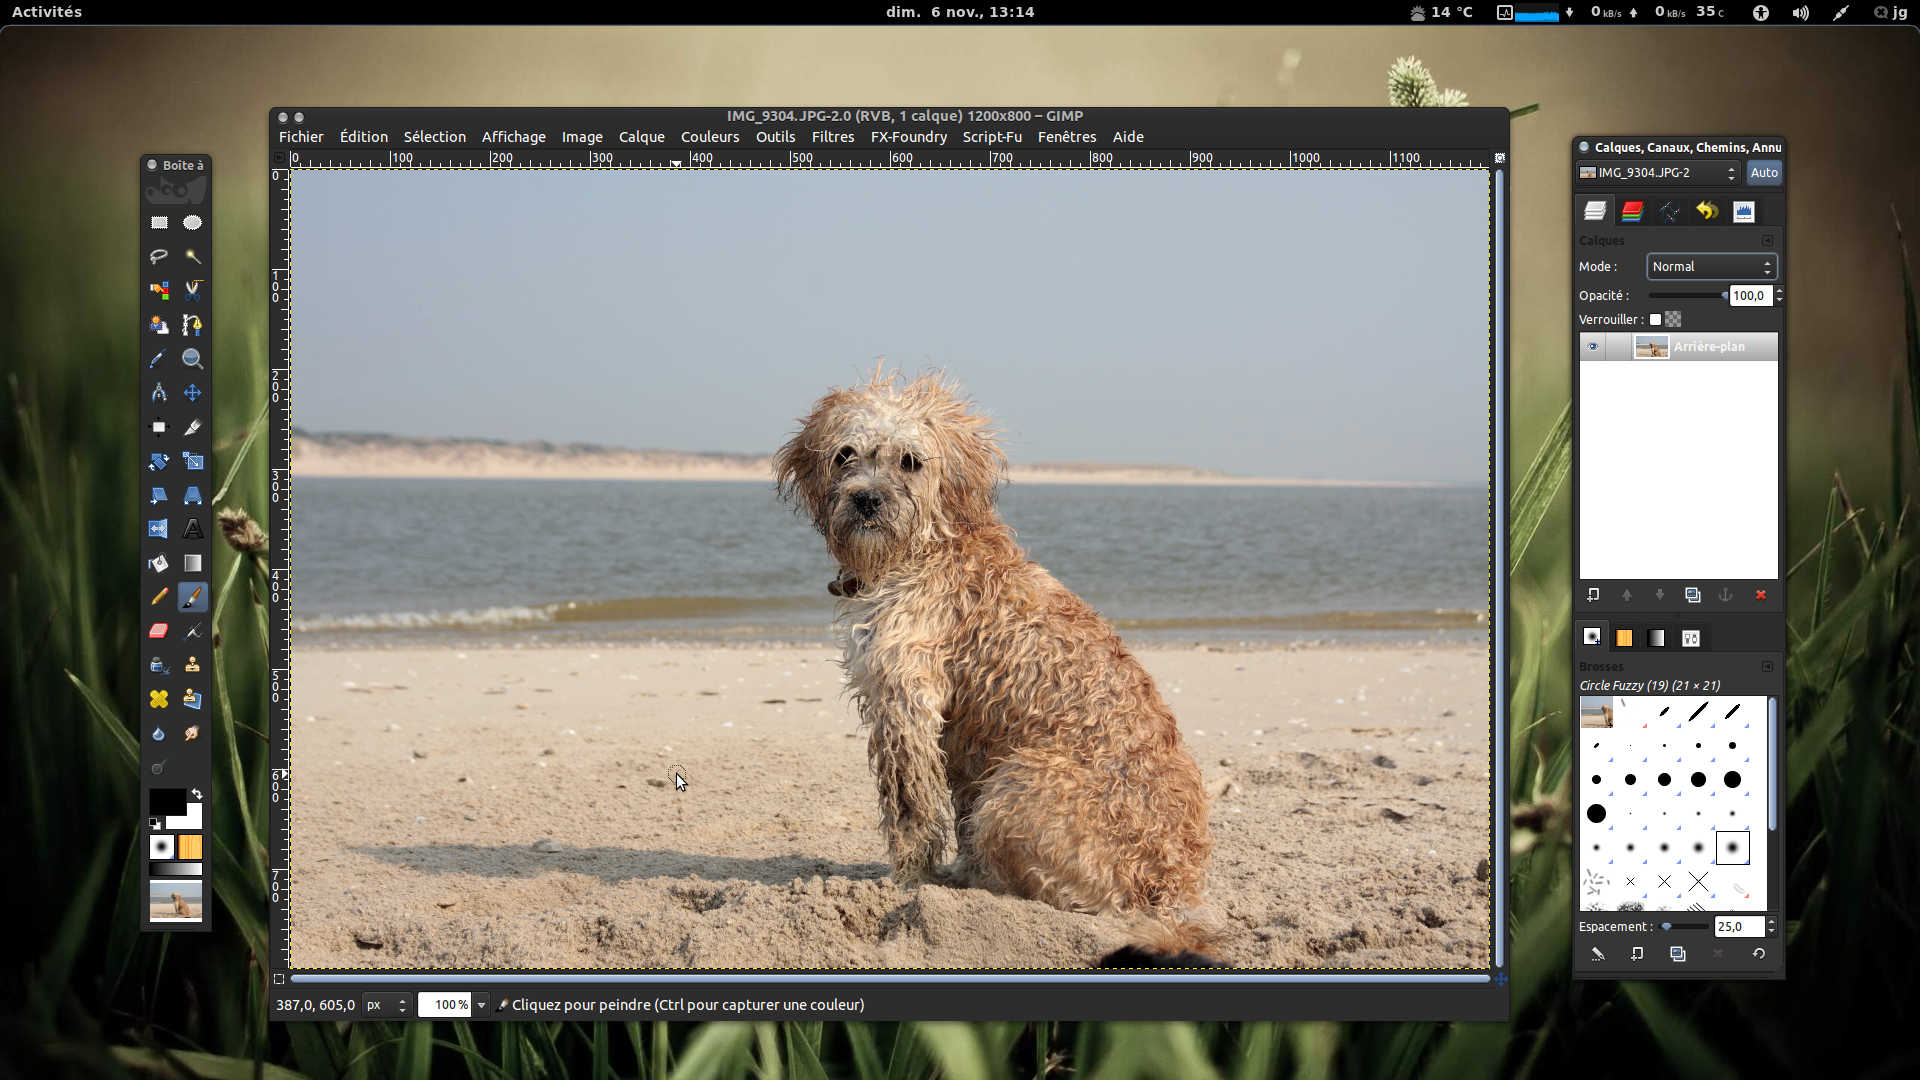The height and width of the screenshot is (1080, 1920).
Task: Select the Text tool
Action: point(192,529)
